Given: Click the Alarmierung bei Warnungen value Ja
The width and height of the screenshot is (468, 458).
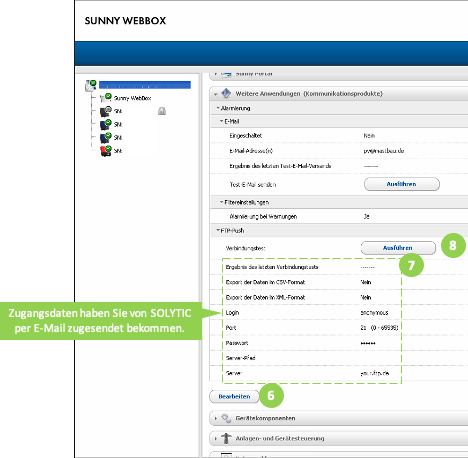Looking at the screenshot, I should point(366,216).
